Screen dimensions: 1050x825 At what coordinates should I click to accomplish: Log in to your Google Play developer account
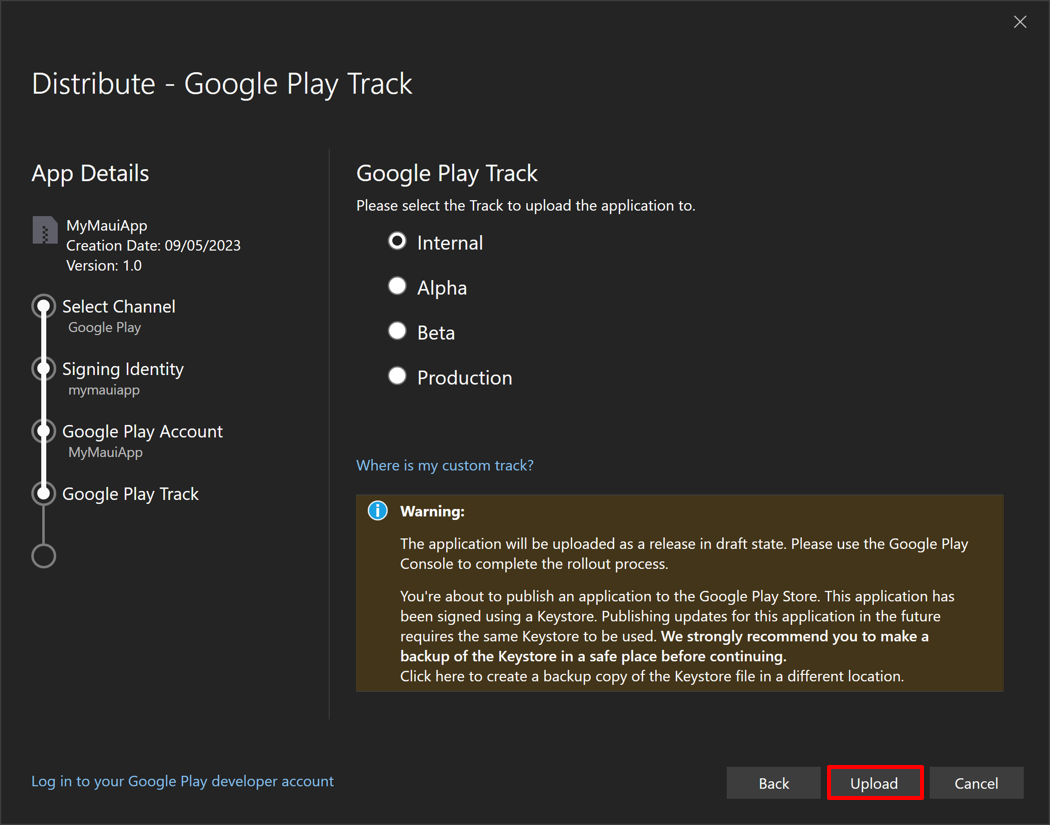(182, 781)
